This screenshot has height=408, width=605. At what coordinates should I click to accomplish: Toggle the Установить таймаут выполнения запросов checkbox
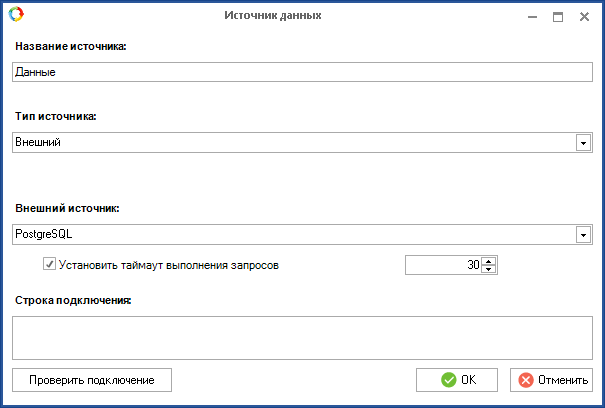click(49, 264)
